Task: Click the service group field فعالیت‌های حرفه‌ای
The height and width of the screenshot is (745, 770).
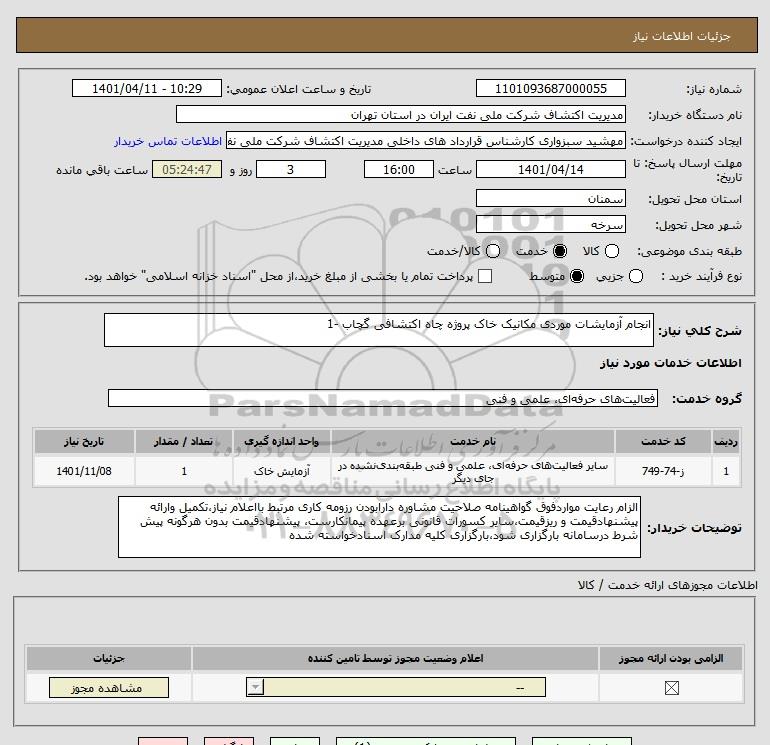Action: point(383,398)
